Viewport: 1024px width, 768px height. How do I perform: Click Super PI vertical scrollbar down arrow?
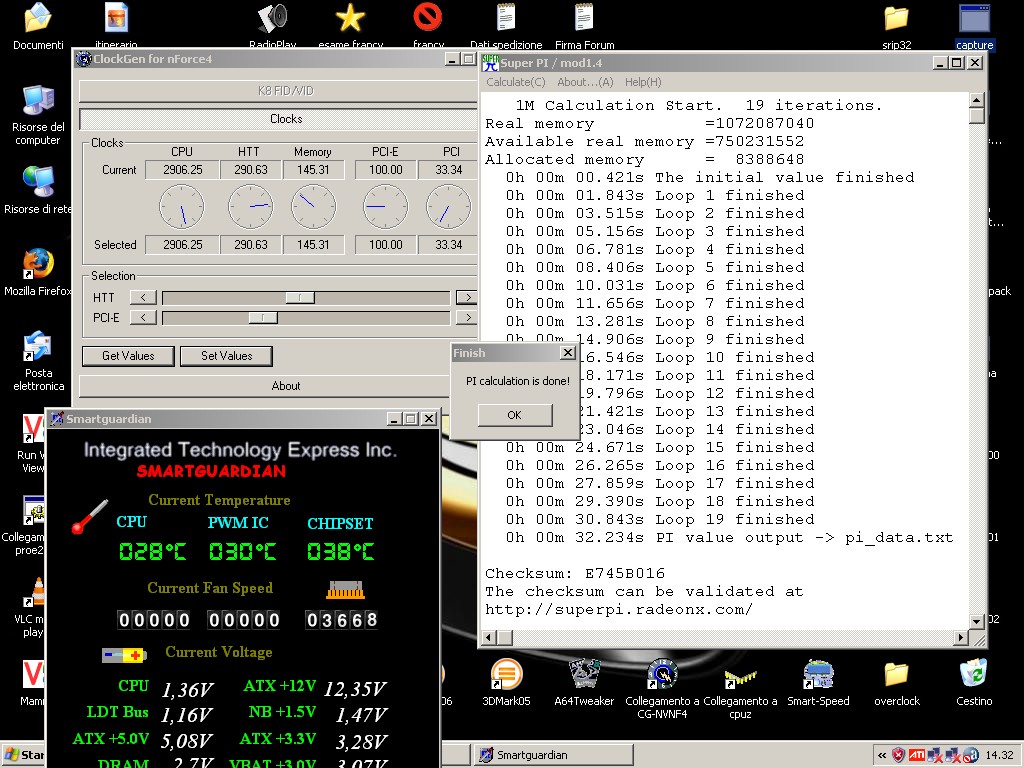[x=976, y=621]
